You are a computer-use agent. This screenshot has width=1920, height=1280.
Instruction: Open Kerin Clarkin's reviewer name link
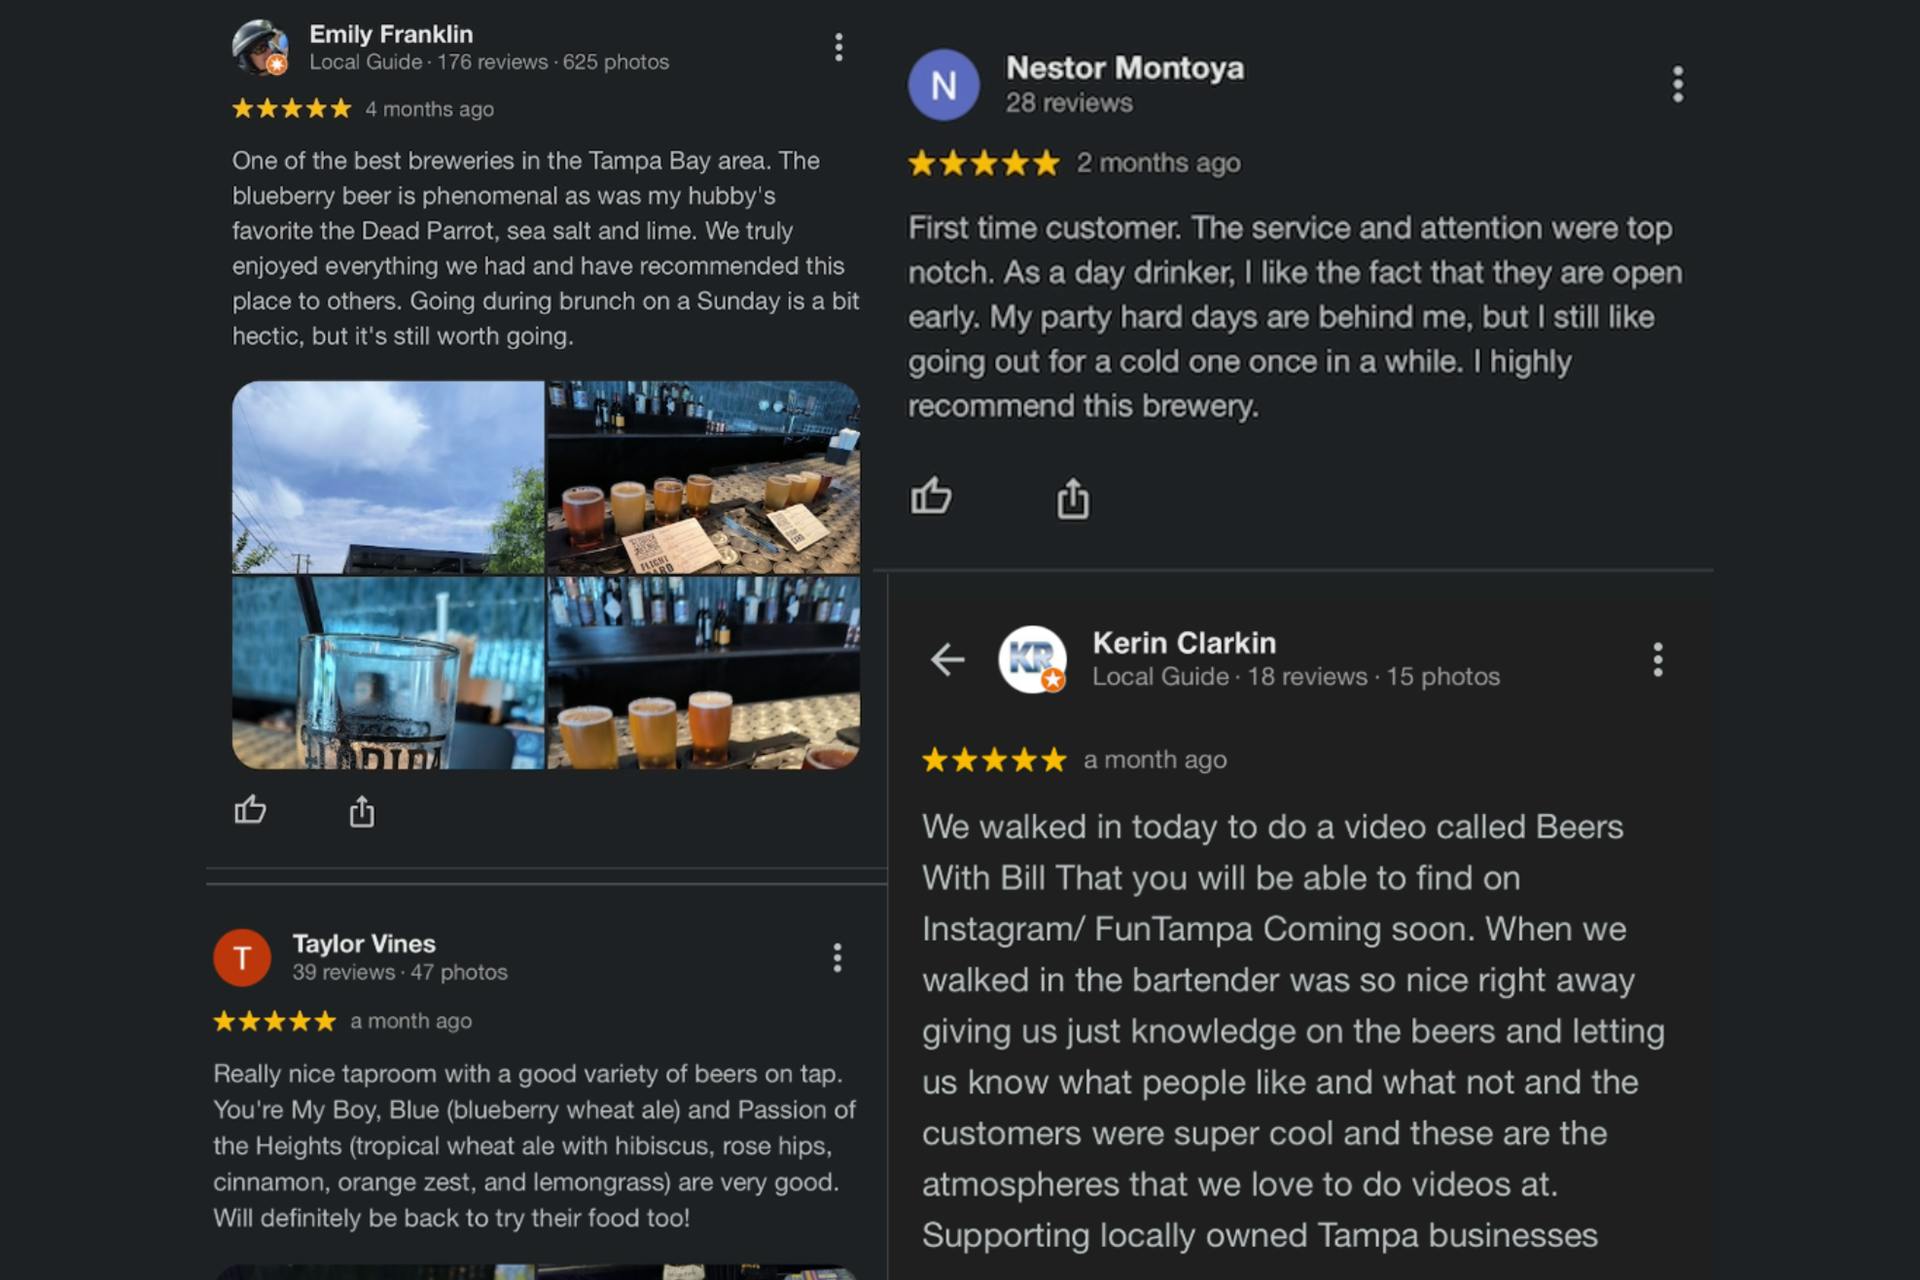(x=1184, y=642)
